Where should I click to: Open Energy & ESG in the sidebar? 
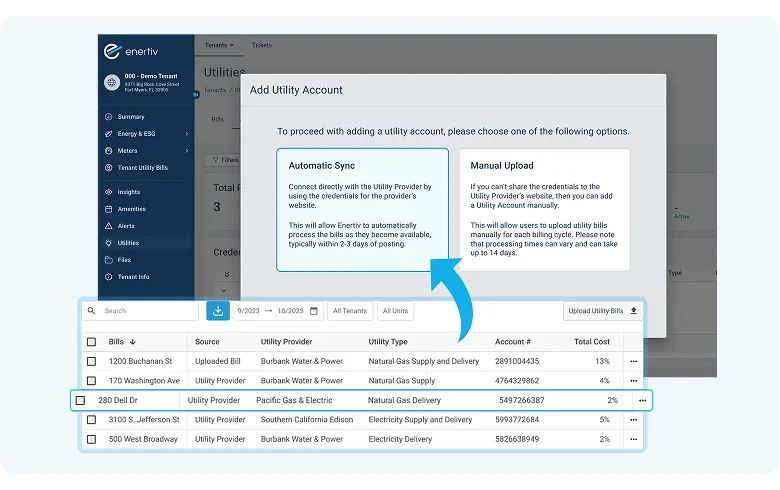pyautogui.click(x=136, y=133)
